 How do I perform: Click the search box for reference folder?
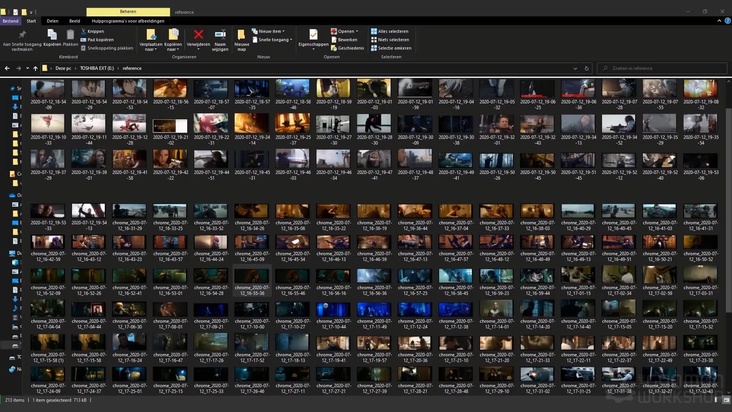[x=660, y=68]
